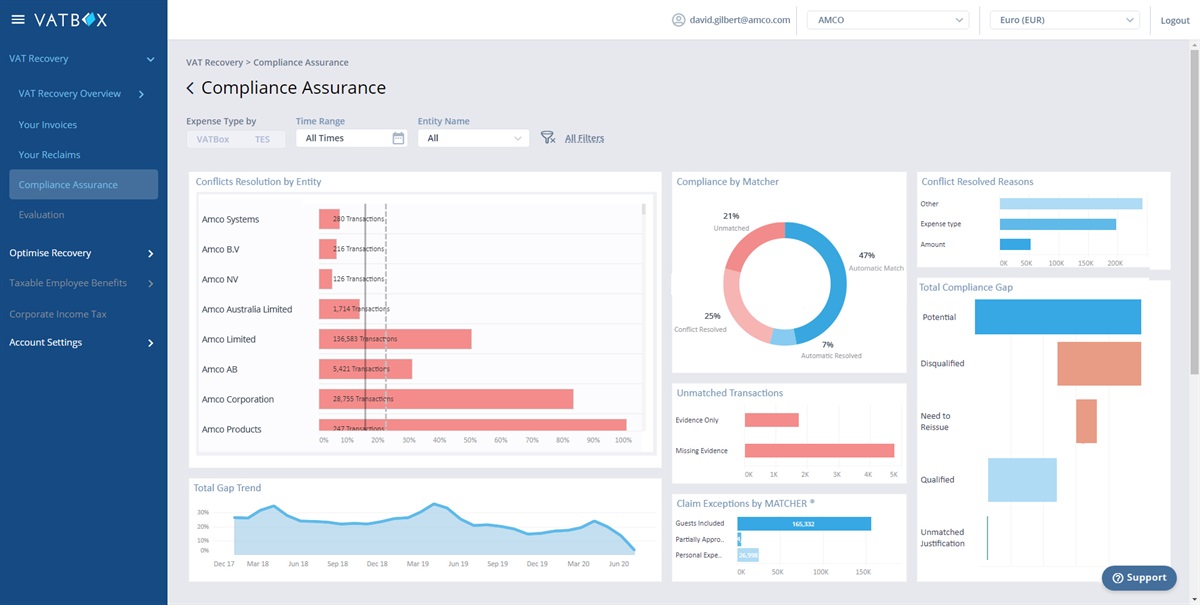Expand the Optimise Recovery menu
1200x605 pixels.
(150, 254)
